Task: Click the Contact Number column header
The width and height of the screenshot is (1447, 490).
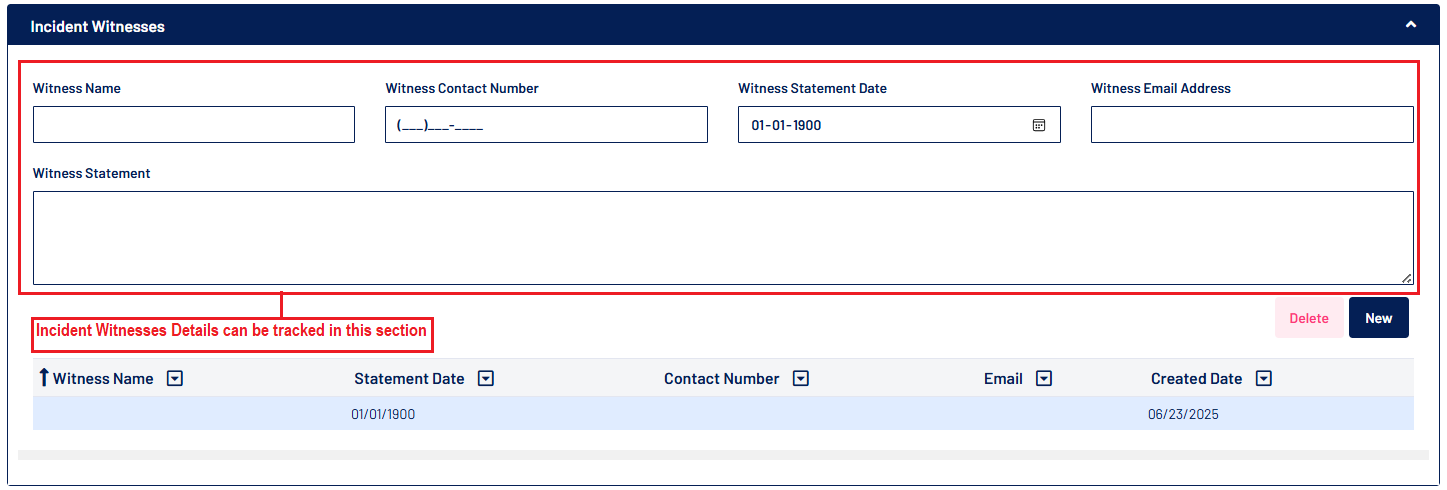Action: coord(721,379)
